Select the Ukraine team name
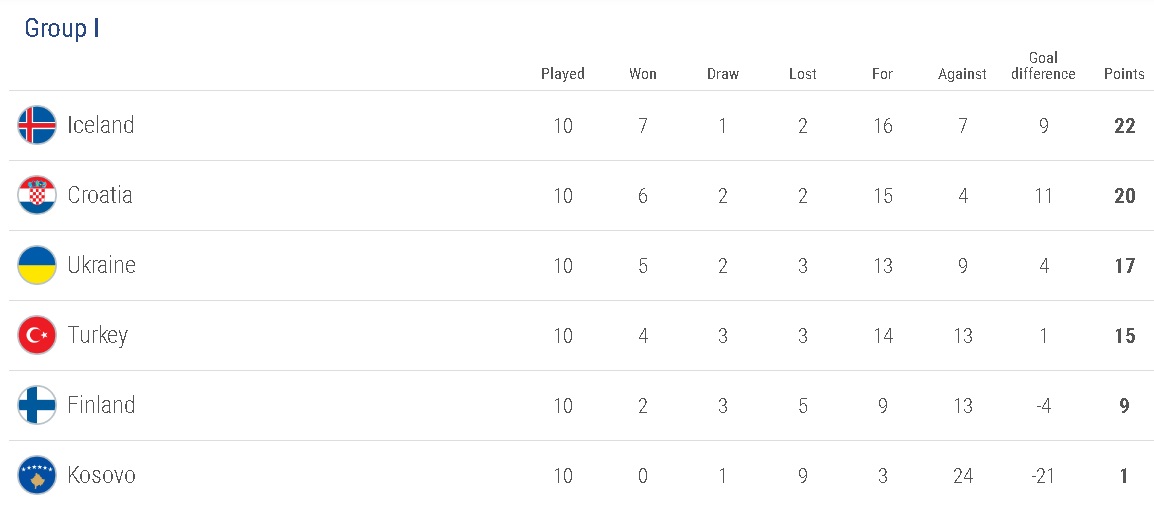This screenshot has height=507, width=1154. (x=101, y=265)
